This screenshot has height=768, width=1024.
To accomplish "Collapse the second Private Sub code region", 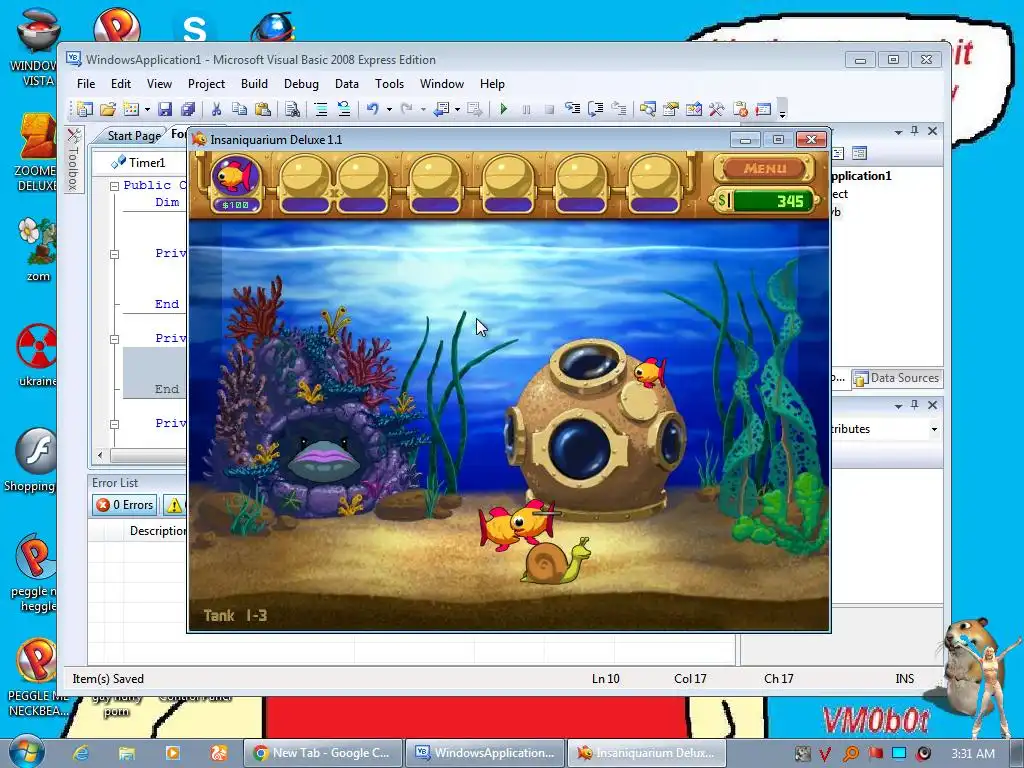I will point(114,339).
